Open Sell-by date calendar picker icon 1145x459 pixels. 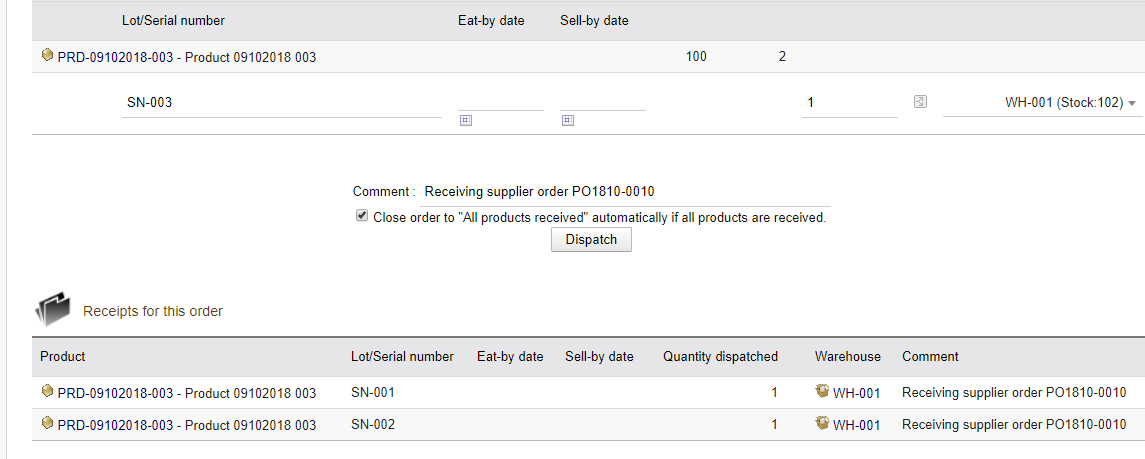[x=567, y=120]
